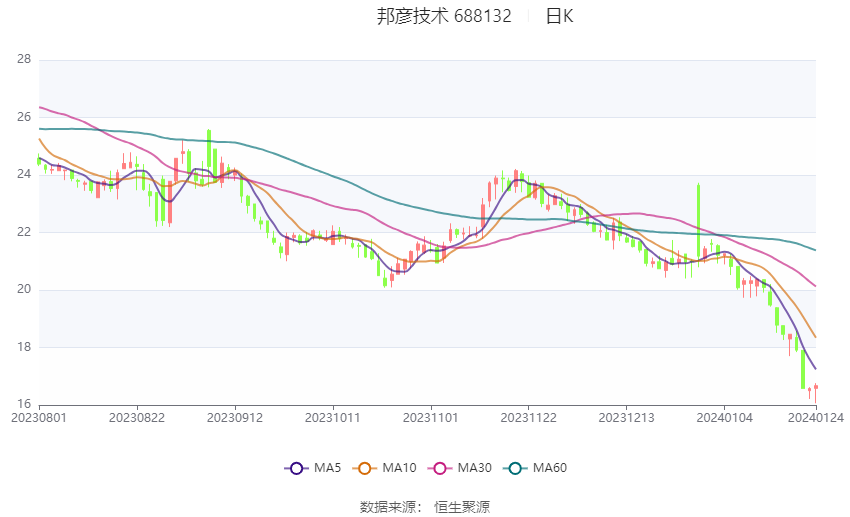Toggle the MA10 legend series
Screen dimensions: 850x517
[x=384, y=468]
